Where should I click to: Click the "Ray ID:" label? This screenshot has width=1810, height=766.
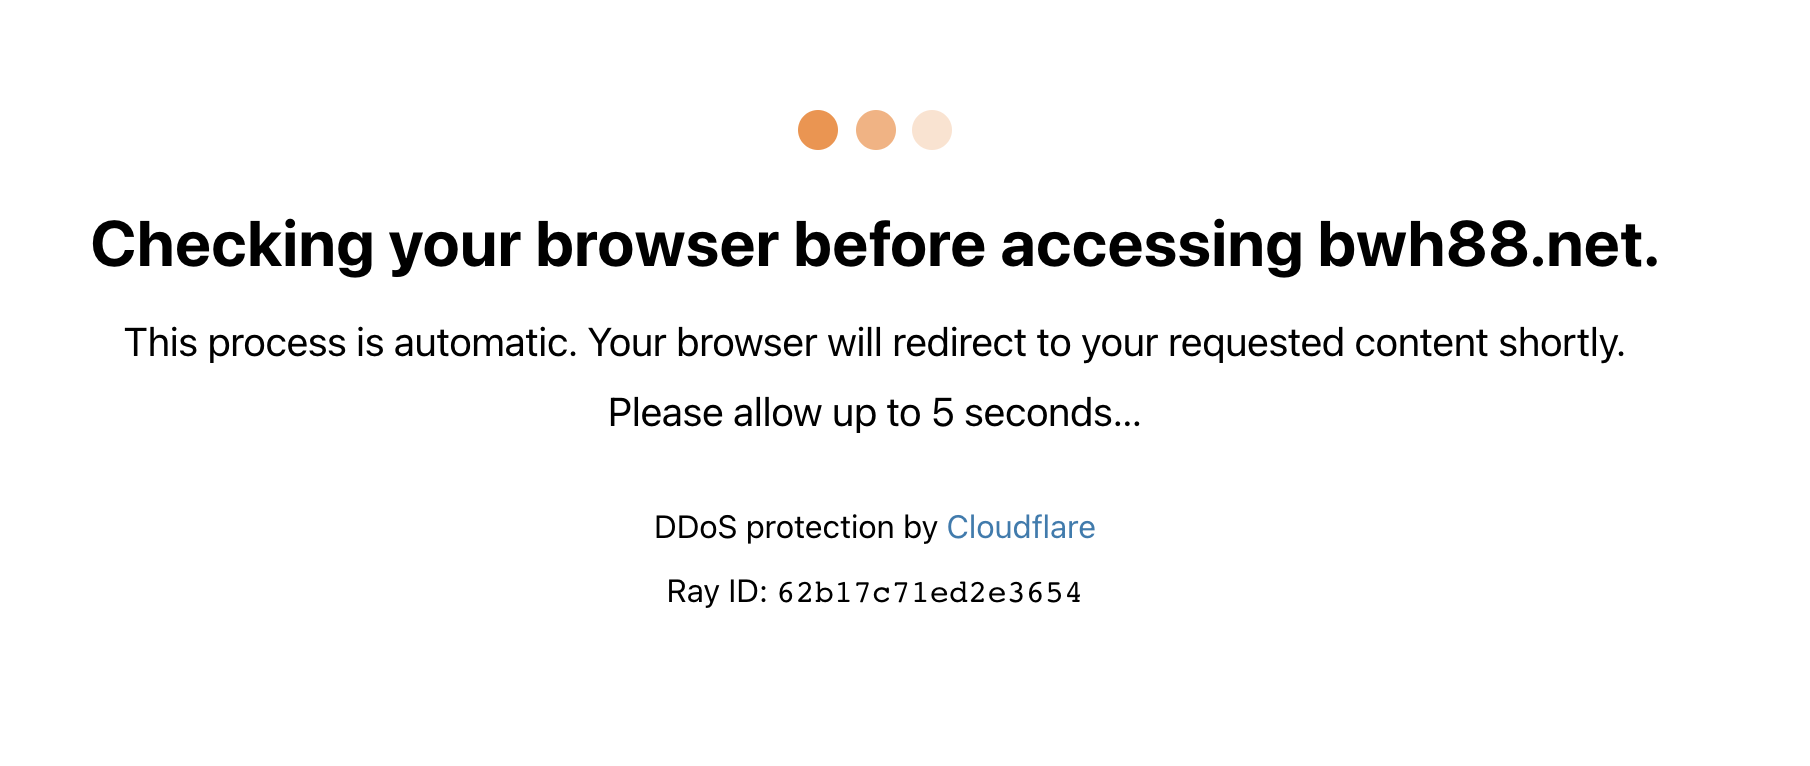click(x=716, y=592)
